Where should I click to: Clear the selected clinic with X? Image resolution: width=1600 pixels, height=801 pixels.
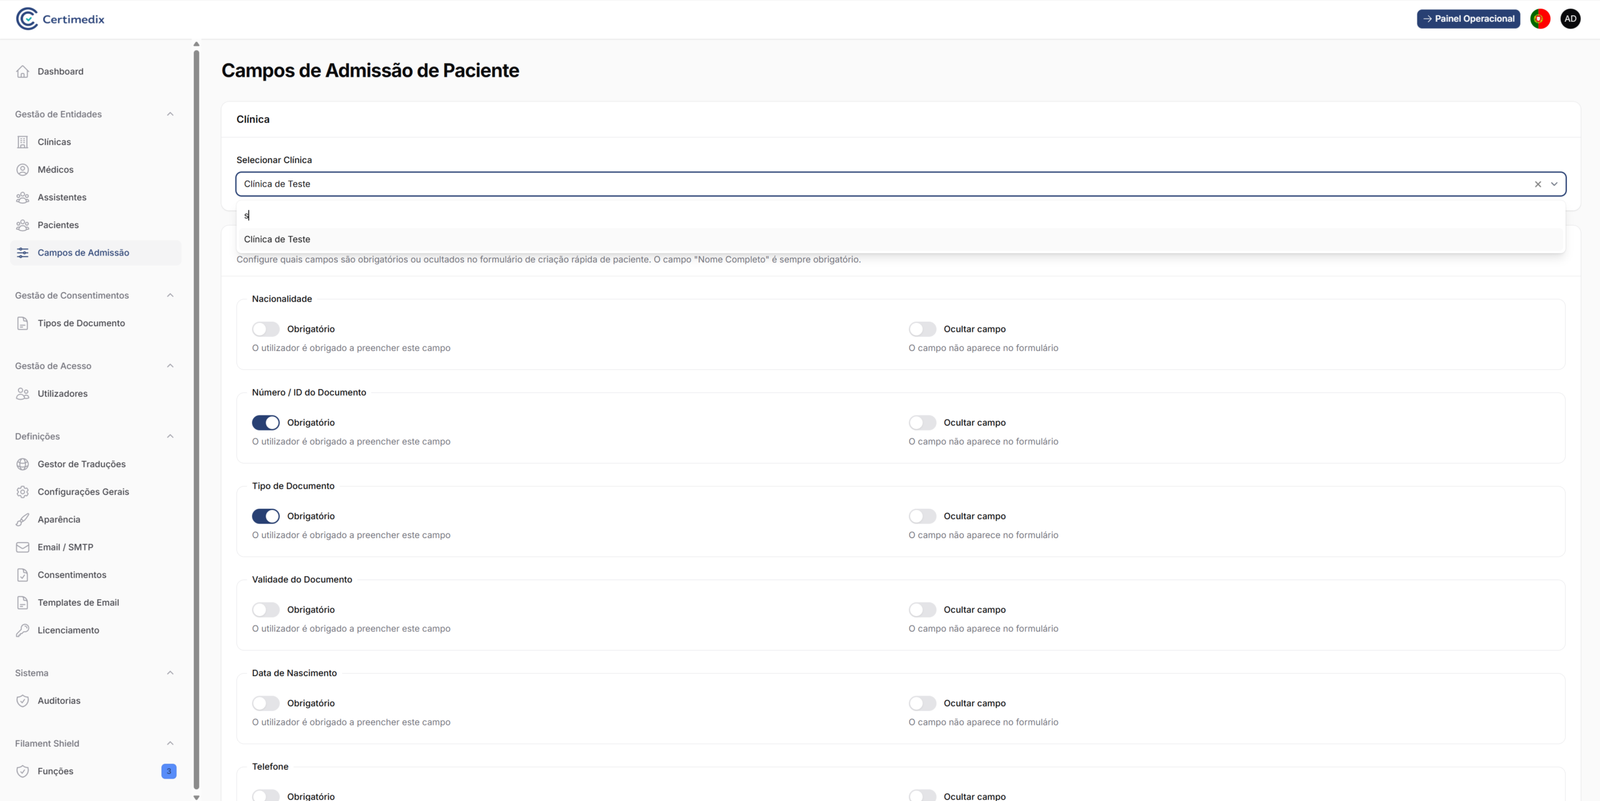pos(1538,184)
